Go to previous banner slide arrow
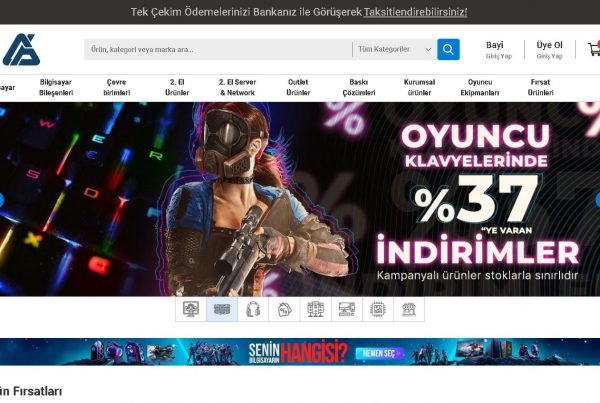The height and width of the screenshot is (403, 600). coord(3,199)
